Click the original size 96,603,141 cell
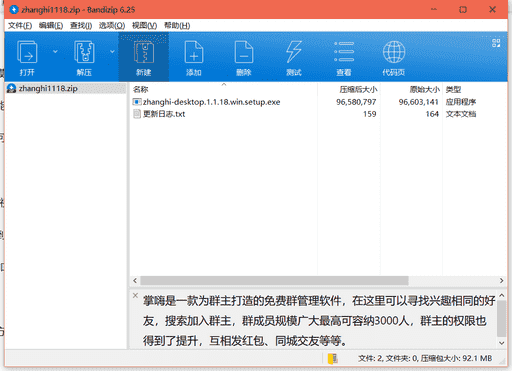 point(418,102)
